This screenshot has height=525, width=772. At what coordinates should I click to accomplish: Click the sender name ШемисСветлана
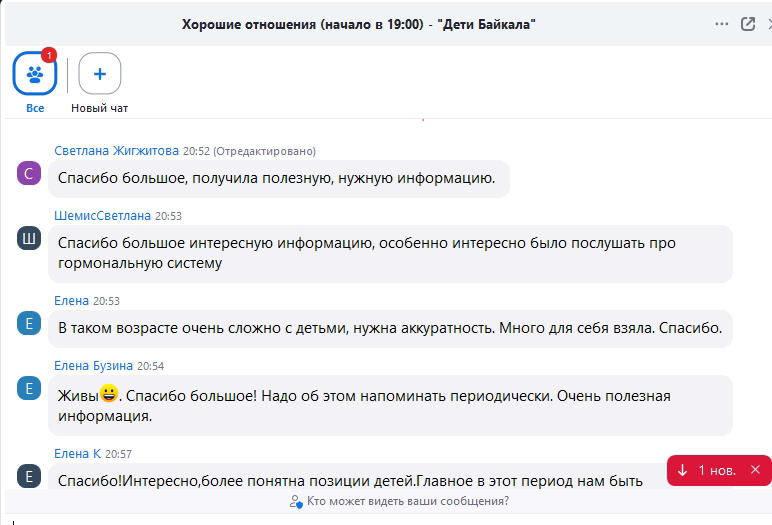pyautogui.click(x=102, y=215)
